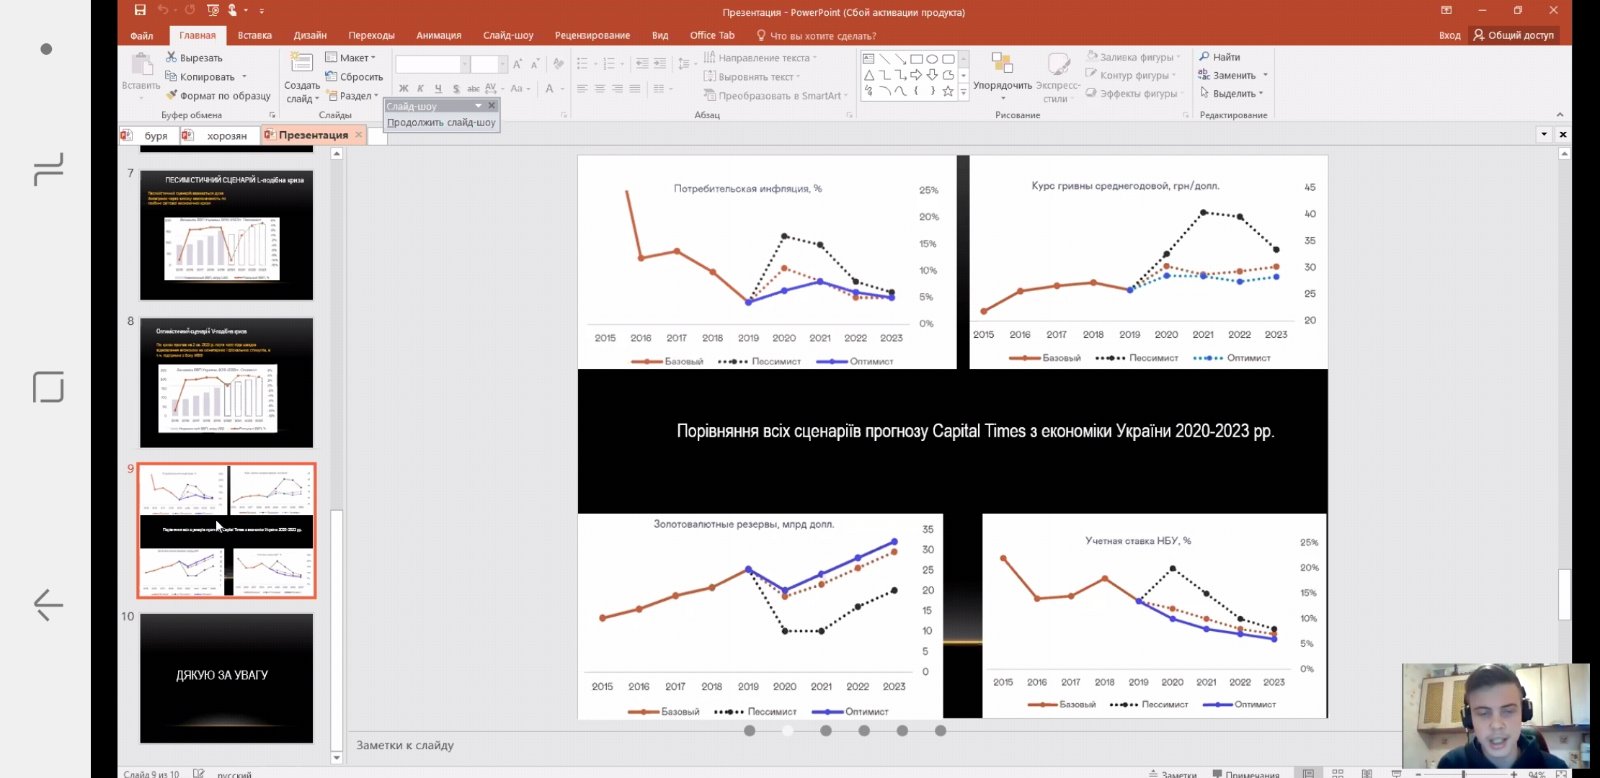Switch to document tab 'хорозян'
The width and height of the screenshot is (1600, 778).
coord(218,135)
